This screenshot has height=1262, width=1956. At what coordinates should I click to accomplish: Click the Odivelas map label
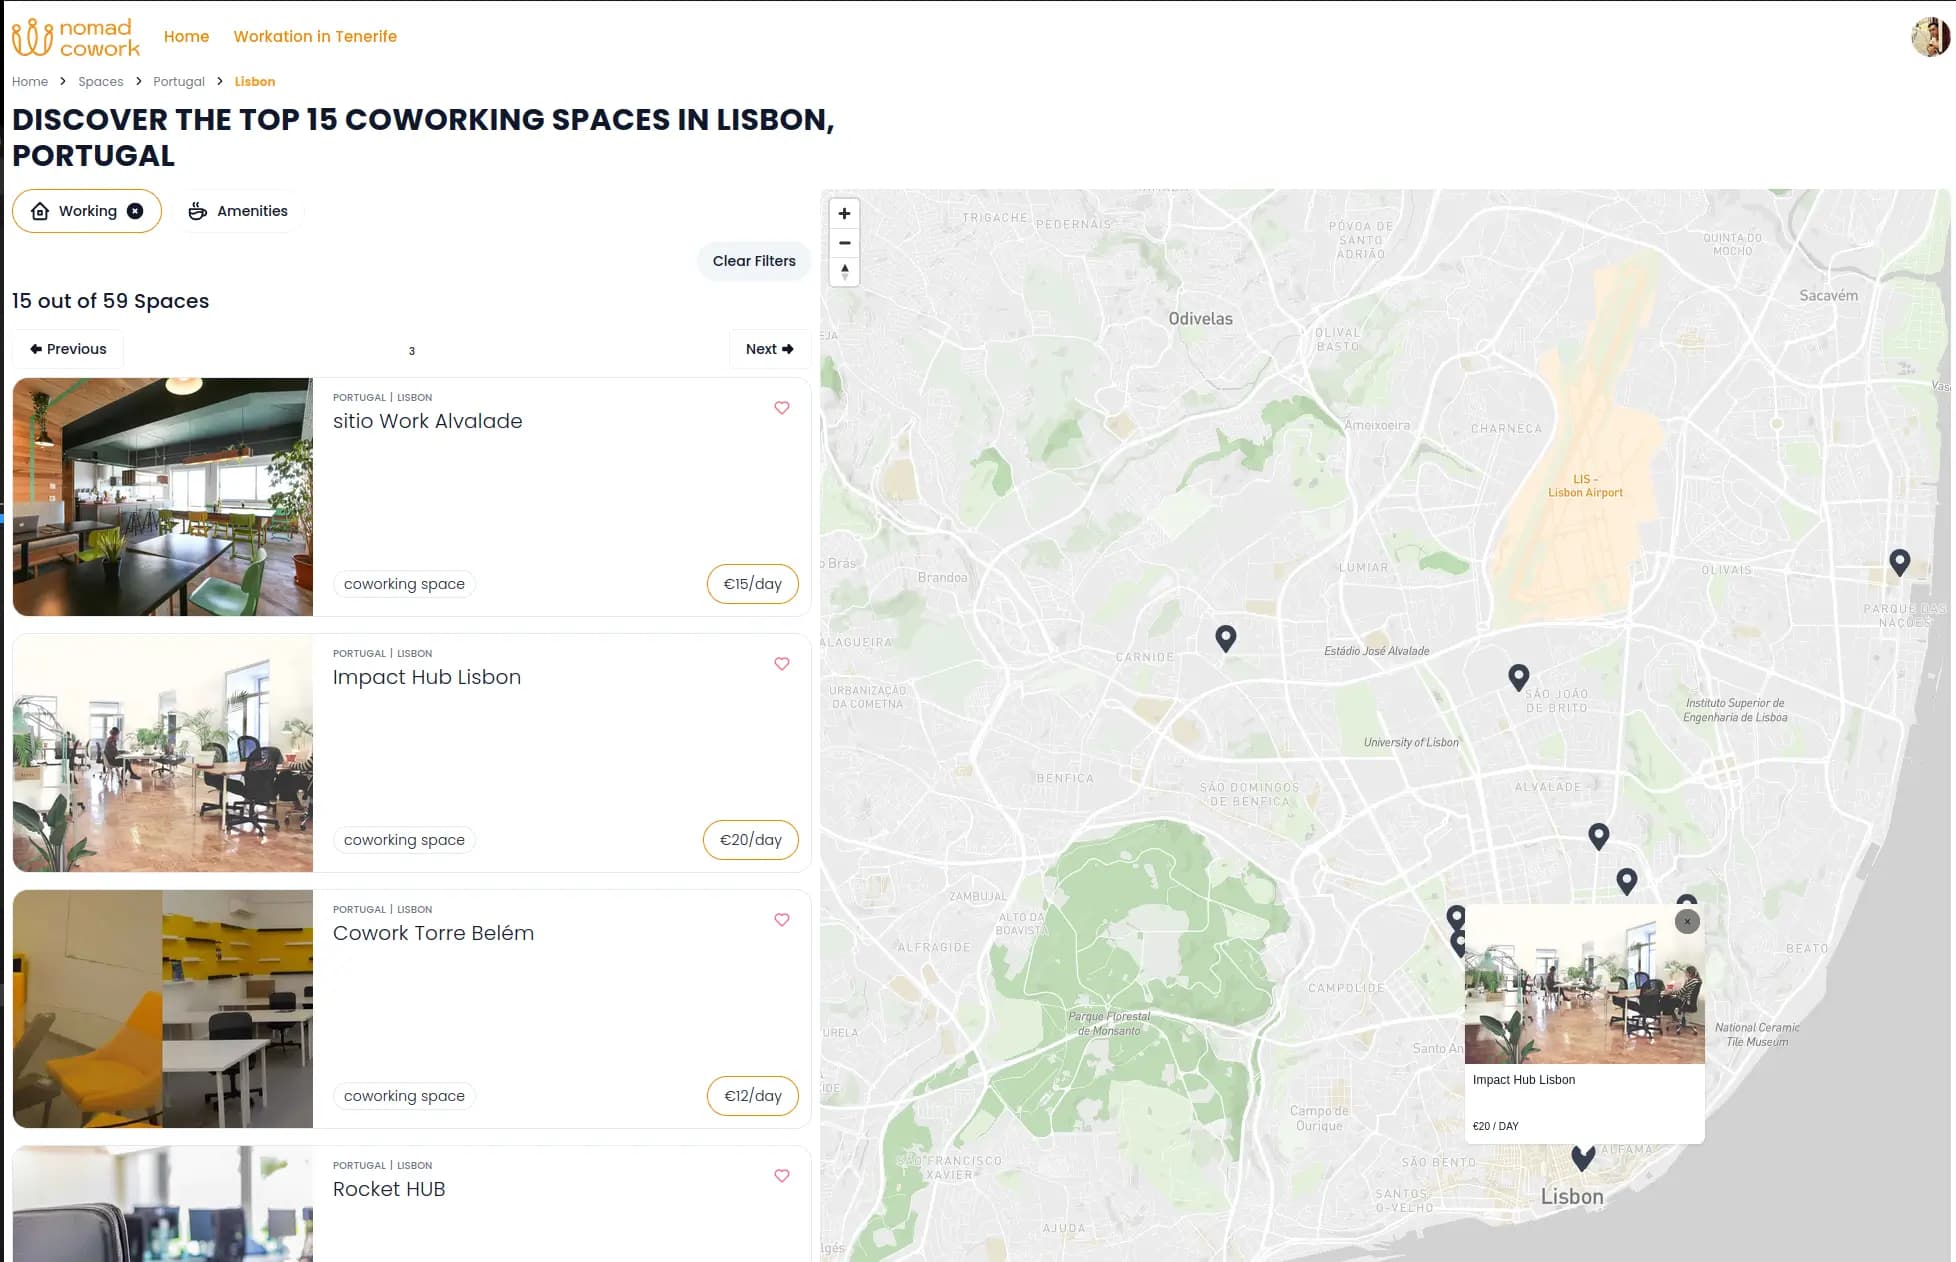point(1201,319)
